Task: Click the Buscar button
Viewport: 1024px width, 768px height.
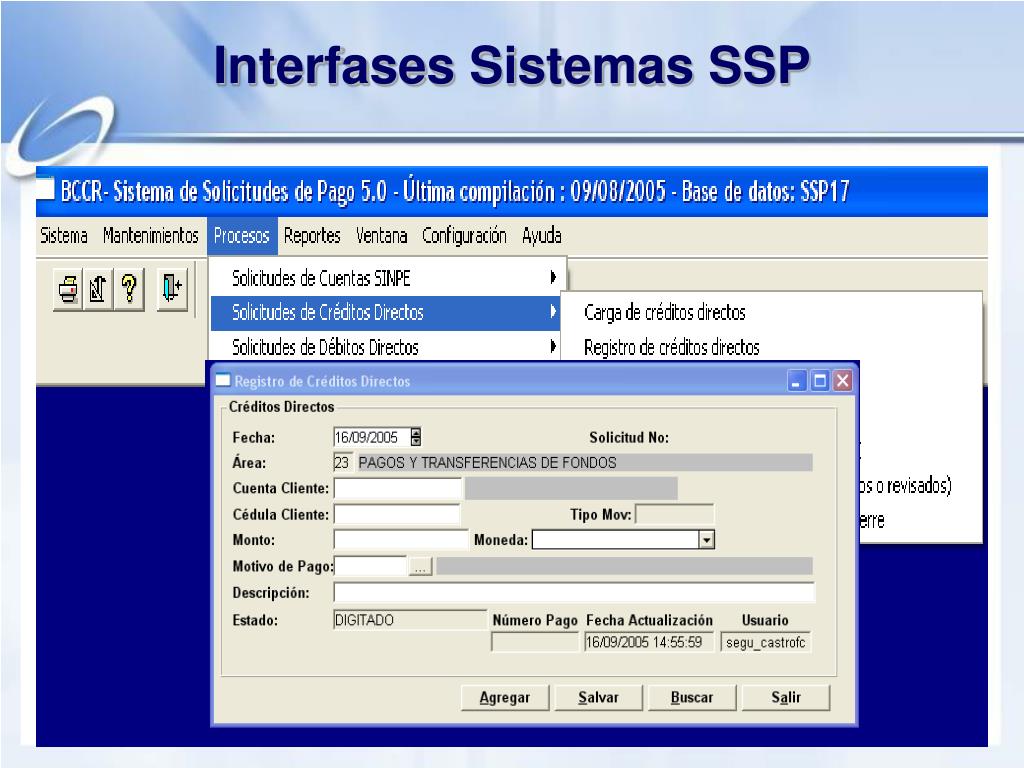Action: pos(692,697)
